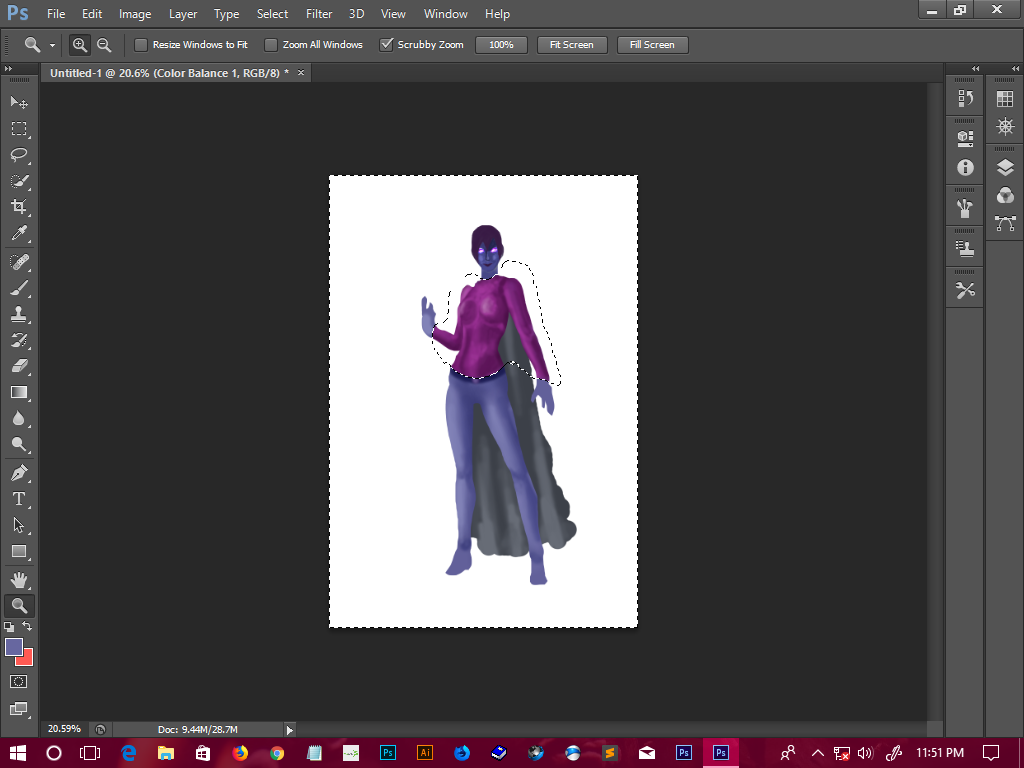This screenshot has width=1024, height=768.
Task: Open the Layer menu
Action: 183,14
